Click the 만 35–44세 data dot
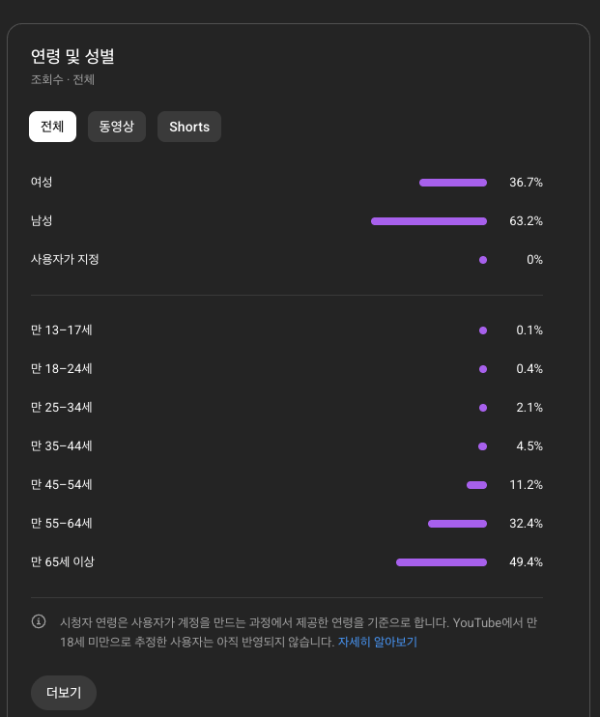 pos(483,446)
